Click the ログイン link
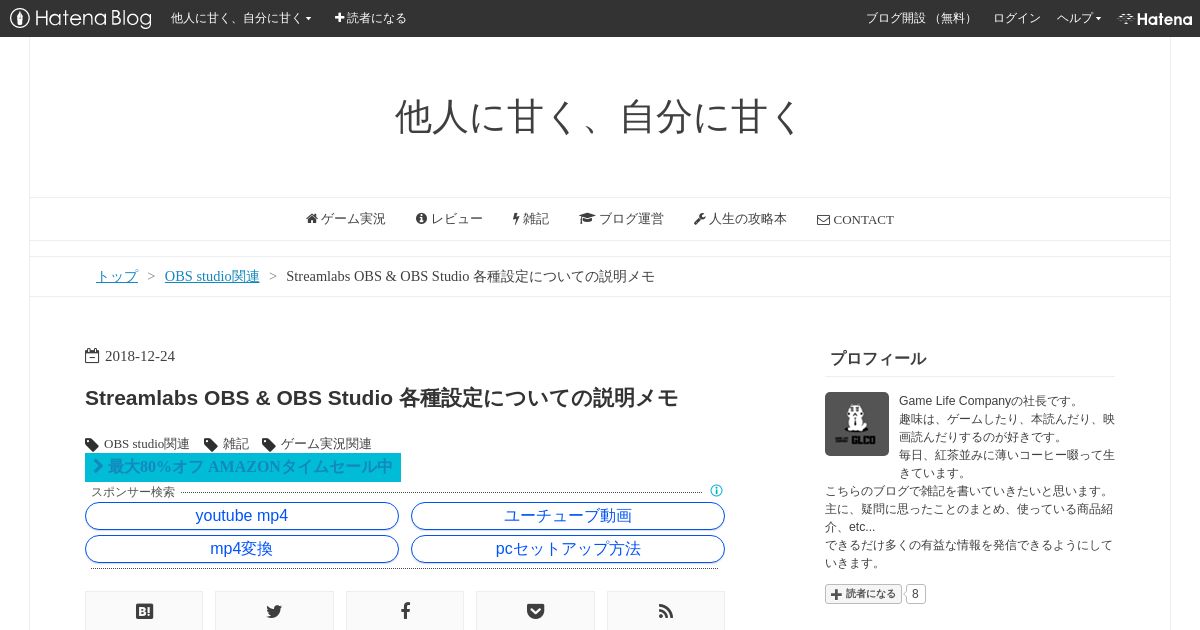 pos(1016,18)
